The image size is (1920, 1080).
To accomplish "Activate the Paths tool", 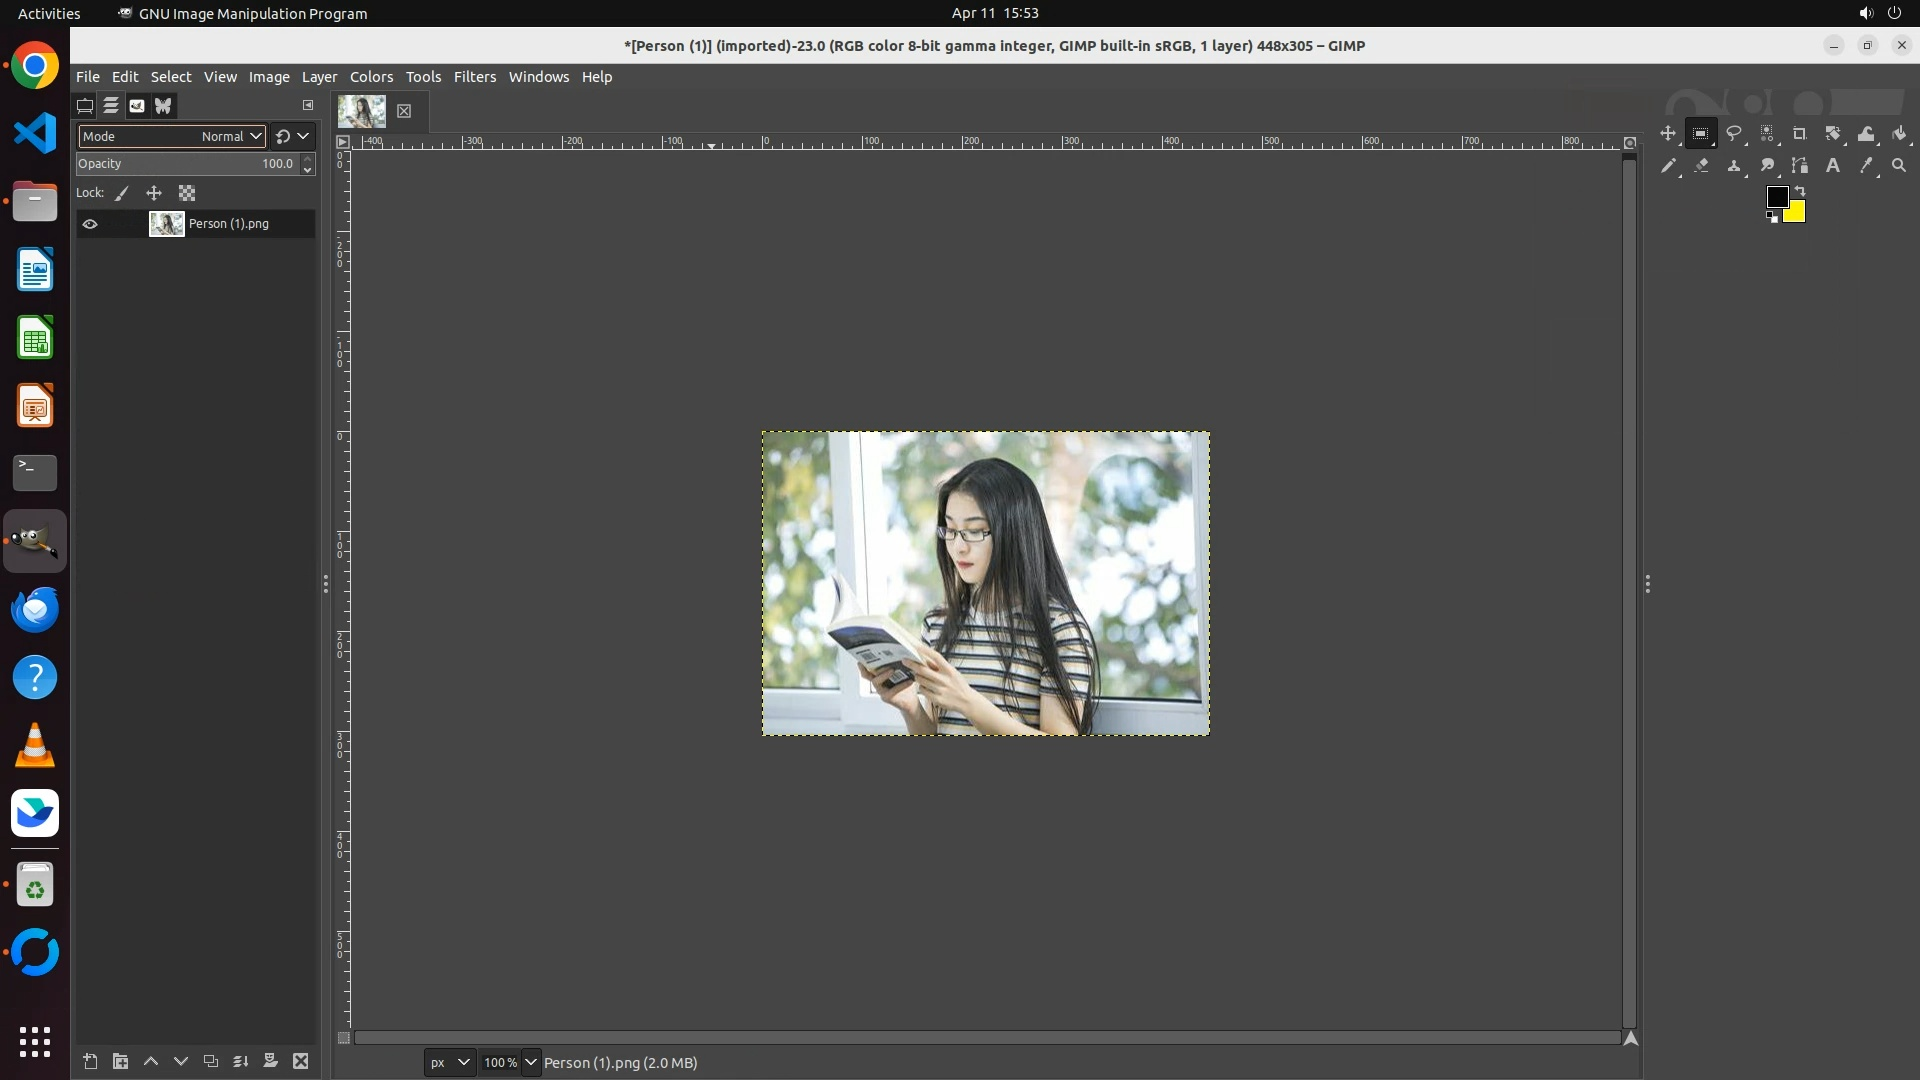I will coord(1799,166).
